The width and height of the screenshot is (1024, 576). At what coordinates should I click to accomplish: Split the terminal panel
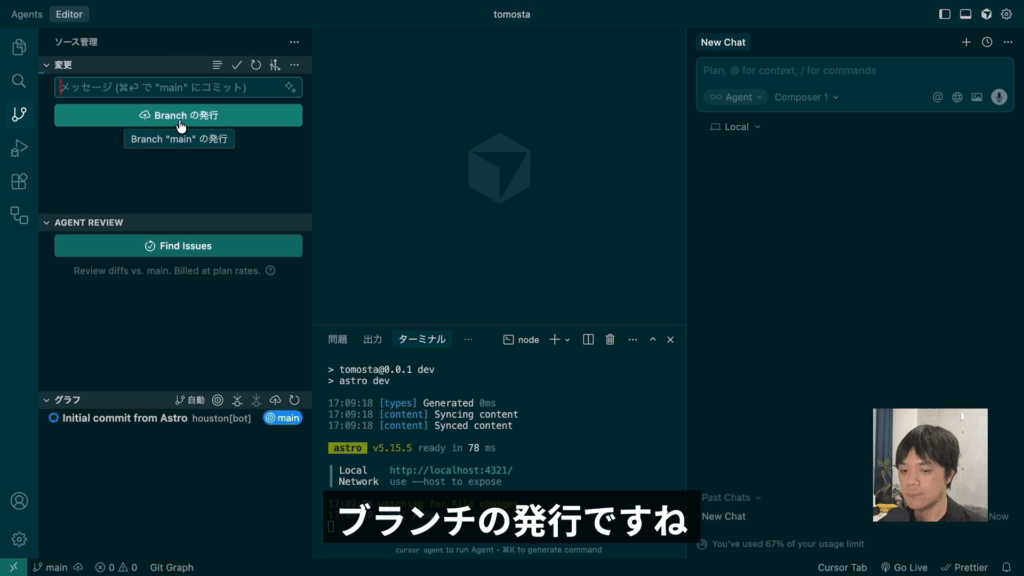[x=589, y=340]
